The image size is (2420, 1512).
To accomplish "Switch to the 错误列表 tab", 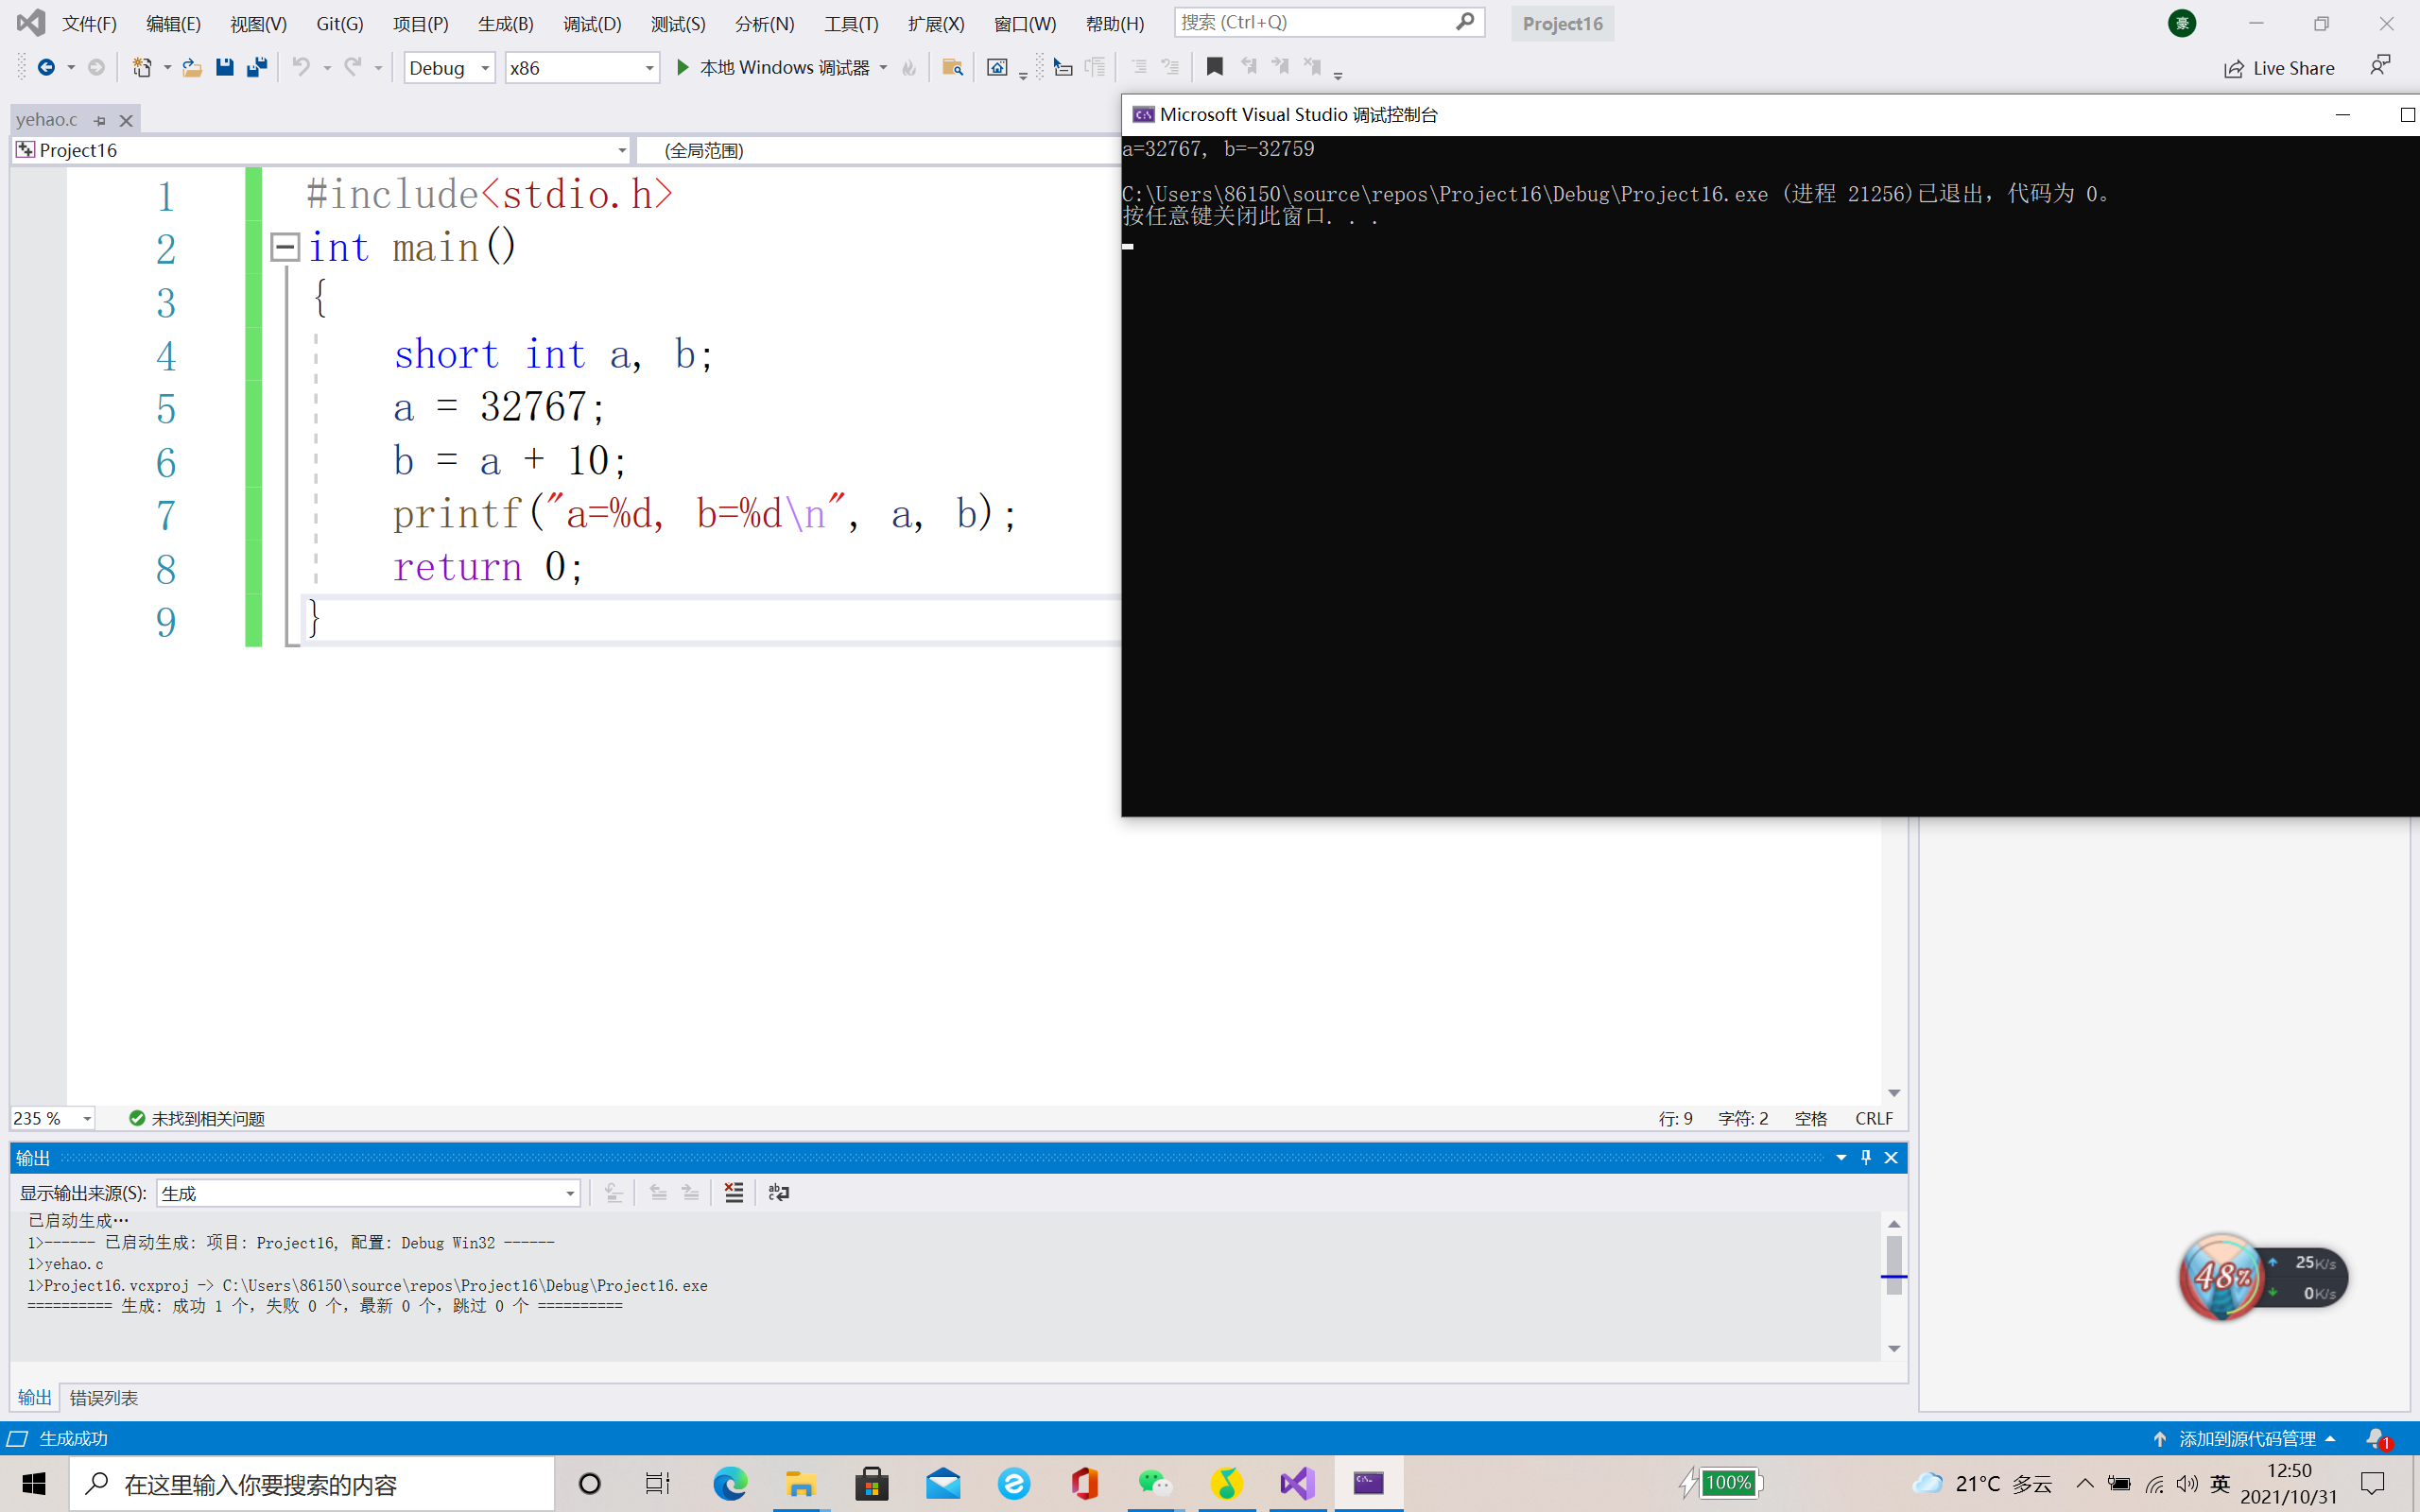I will pos(104,1397).
